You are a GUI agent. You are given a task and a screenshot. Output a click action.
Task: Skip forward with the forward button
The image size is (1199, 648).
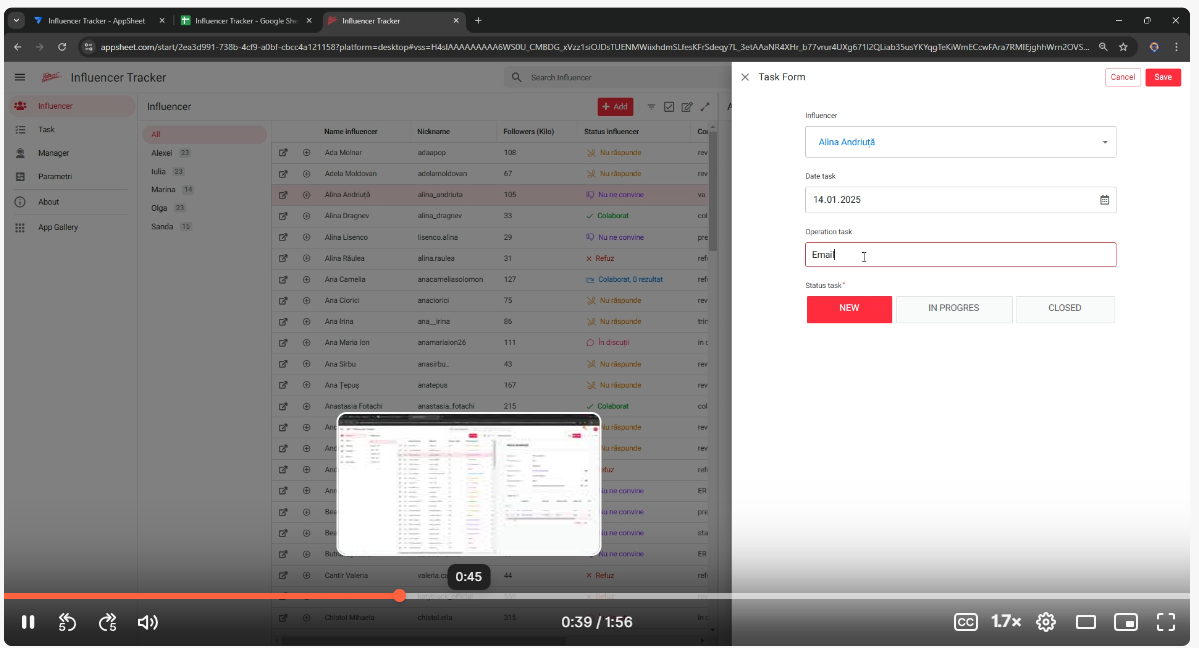(108, 622)
